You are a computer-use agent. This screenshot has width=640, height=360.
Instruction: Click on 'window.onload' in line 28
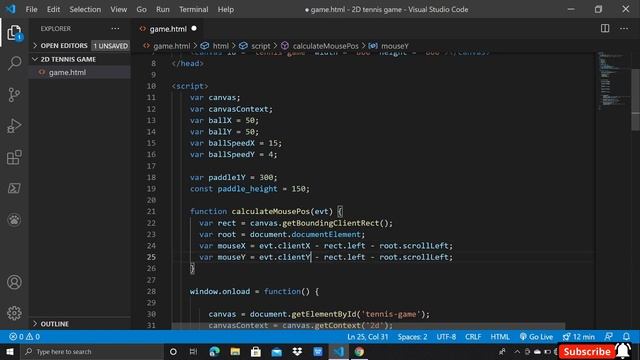220,291
